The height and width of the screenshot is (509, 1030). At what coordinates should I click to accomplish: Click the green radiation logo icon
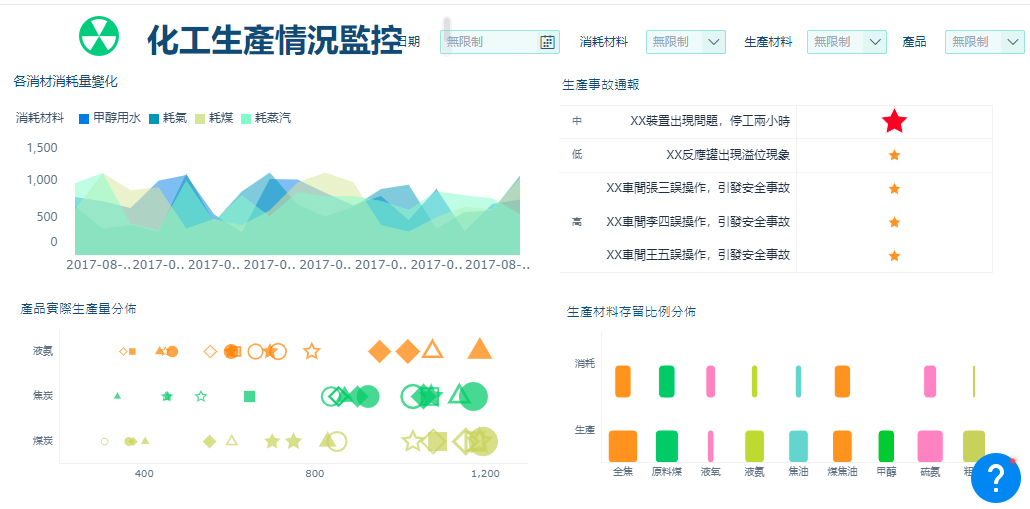(99, 36)
